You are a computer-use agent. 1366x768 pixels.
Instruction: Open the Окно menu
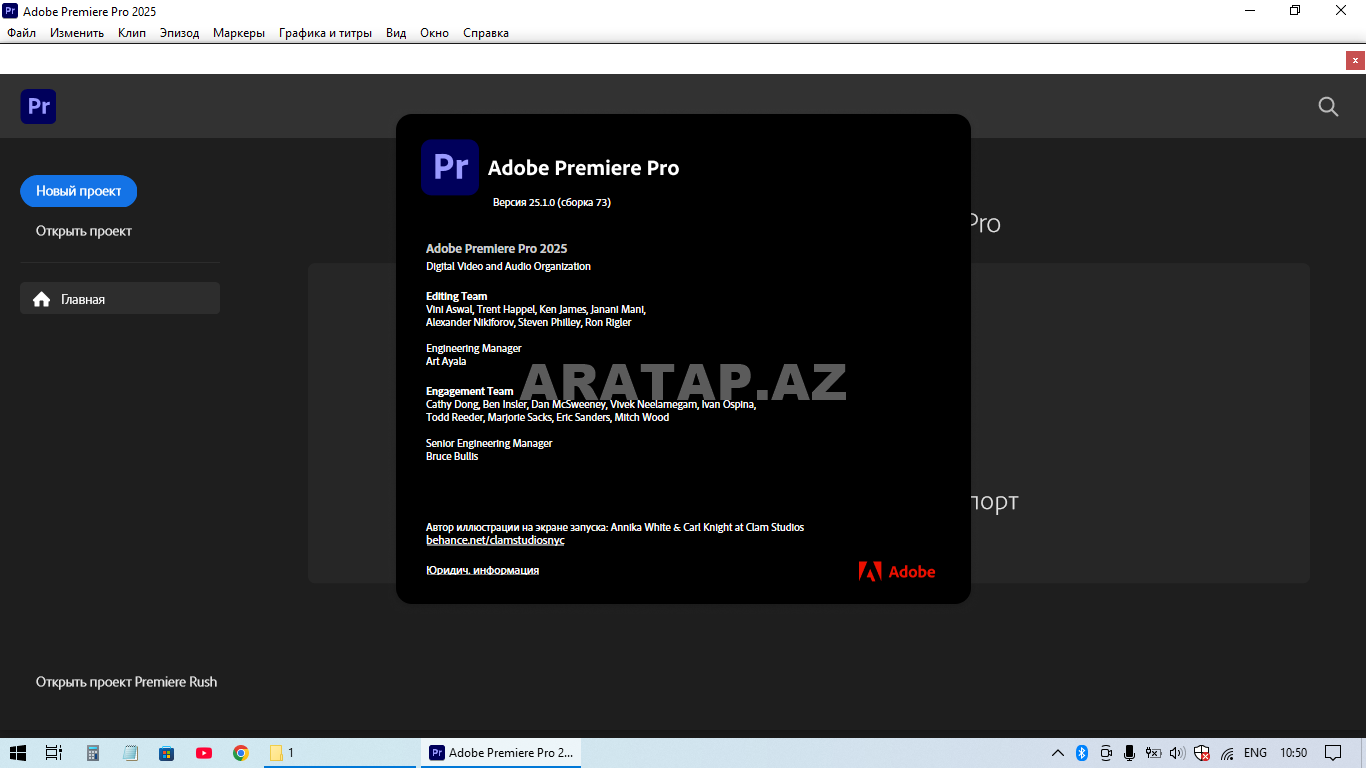tap(434, 33)
